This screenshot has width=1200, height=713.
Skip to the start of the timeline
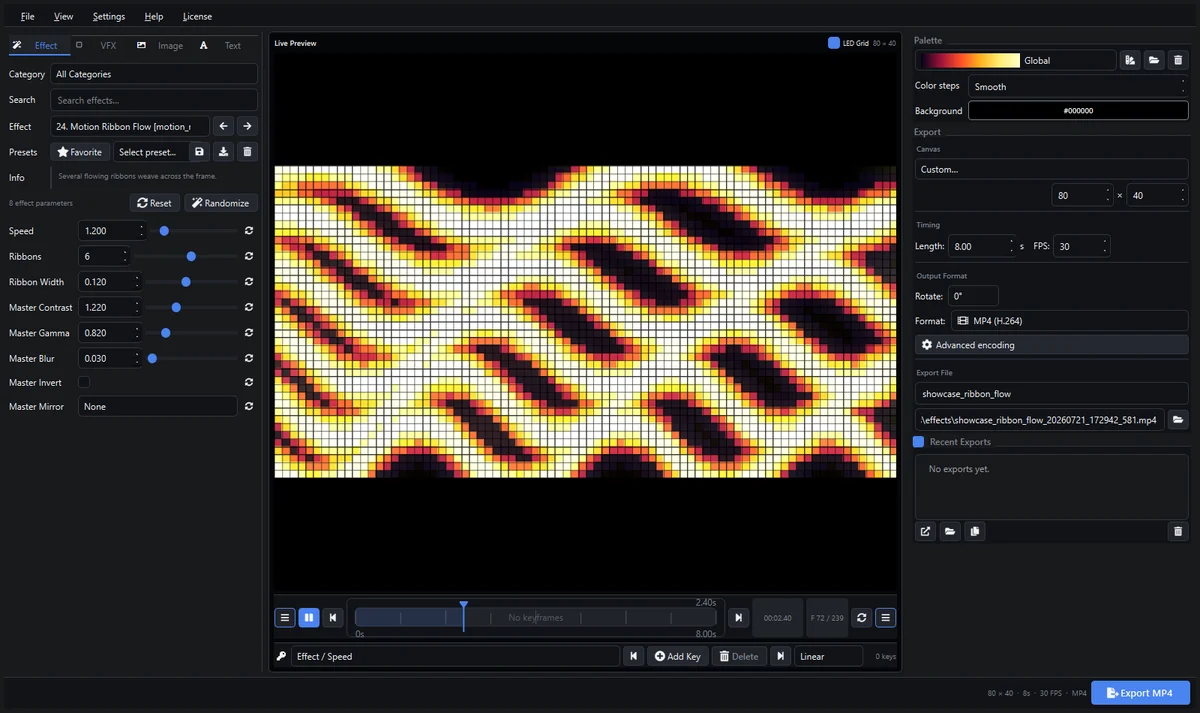coord(334,618)
